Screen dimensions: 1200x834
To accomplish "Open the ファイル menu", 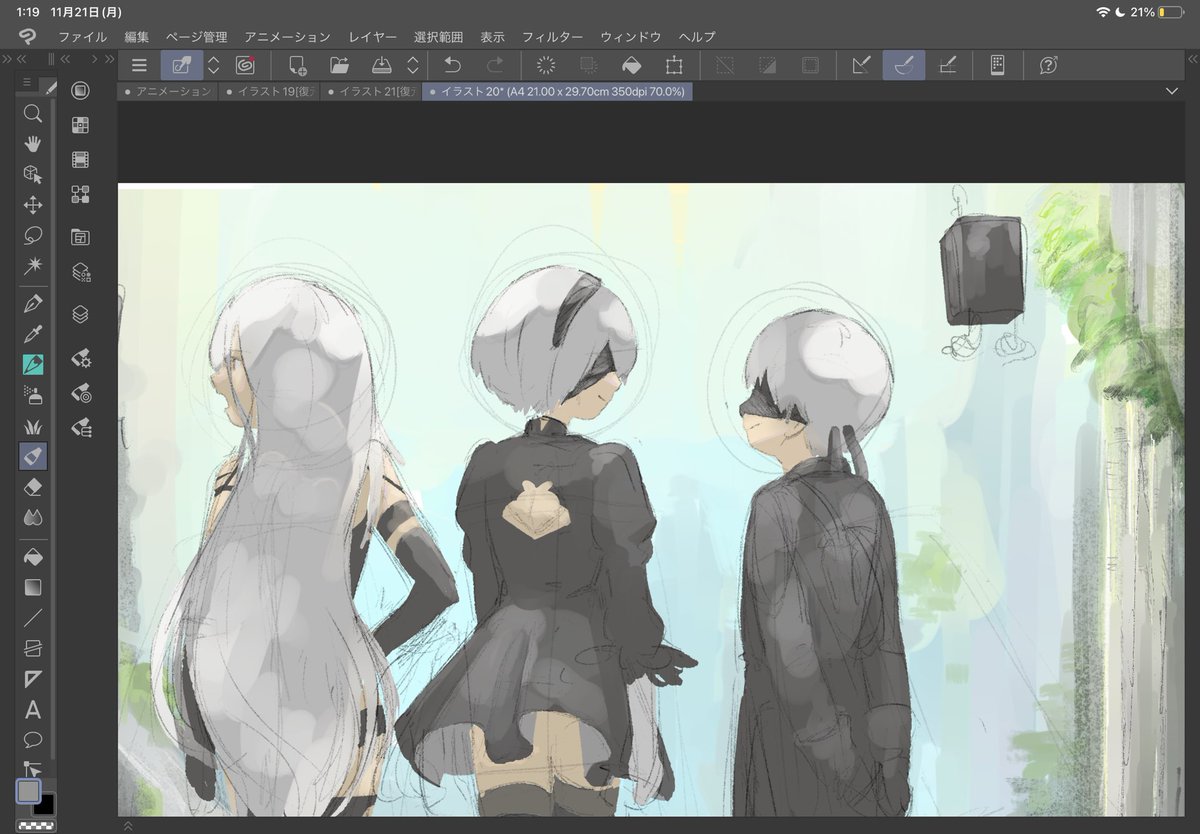I will [82, 37].
